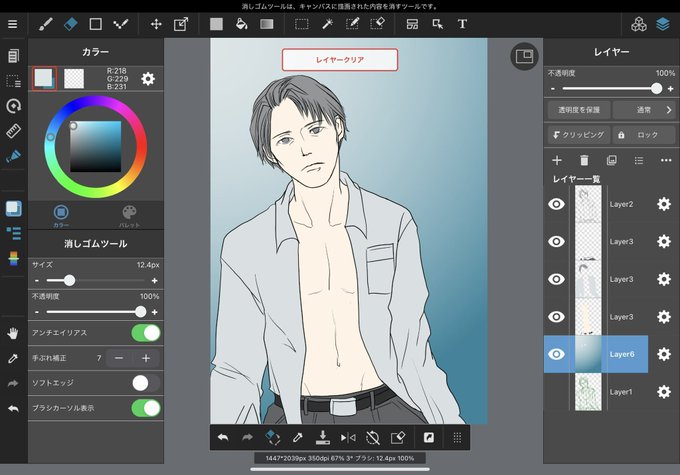Switch to Color (カラー) tab
Screen dimensions: 680x475
[x=61, y=216]
